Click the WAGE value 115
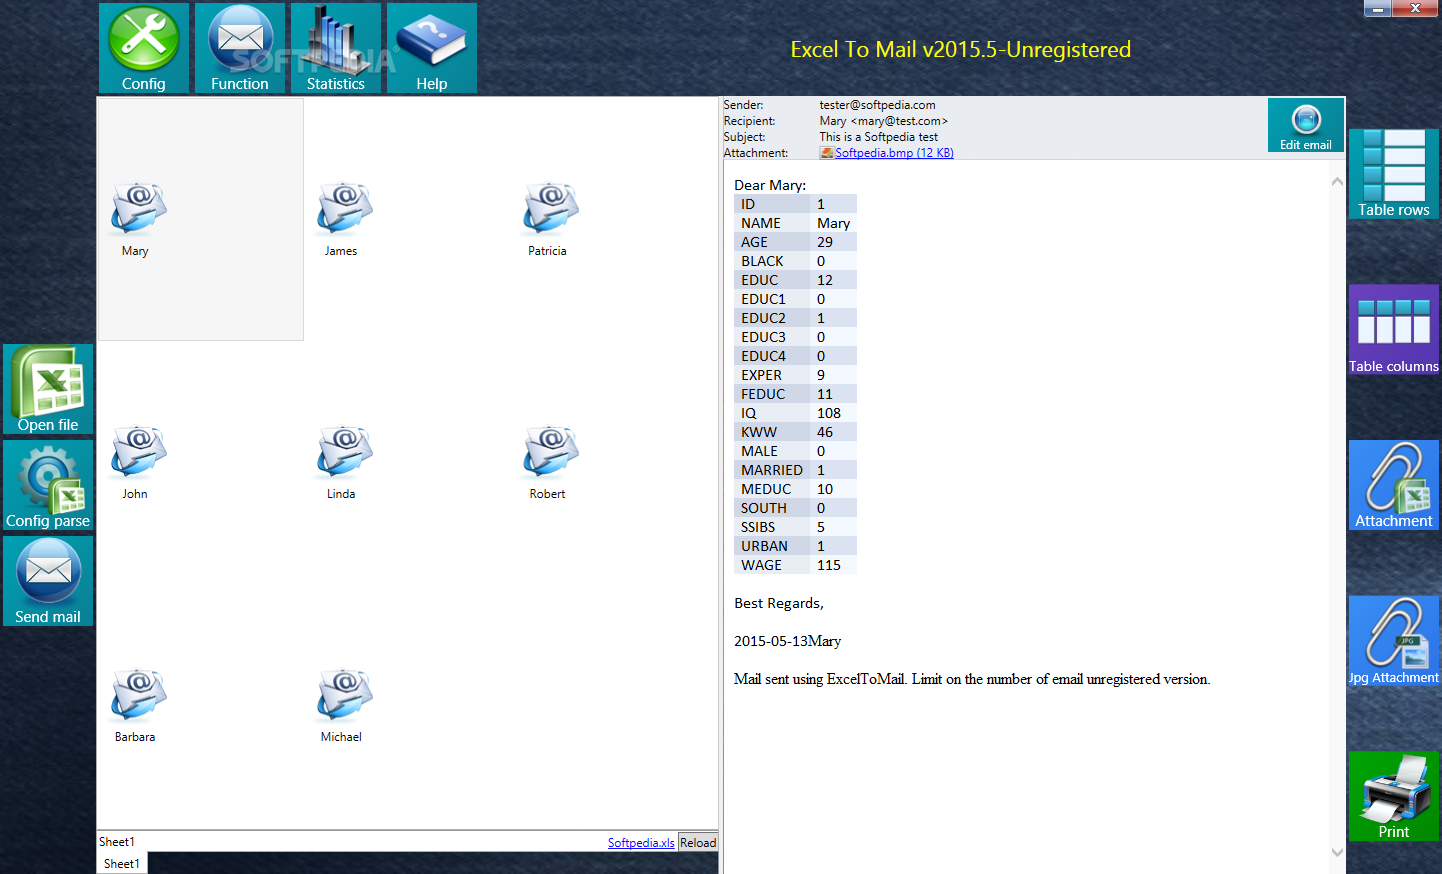The width and height of the screenshot is (1442, 874). [x=829, y=565]
